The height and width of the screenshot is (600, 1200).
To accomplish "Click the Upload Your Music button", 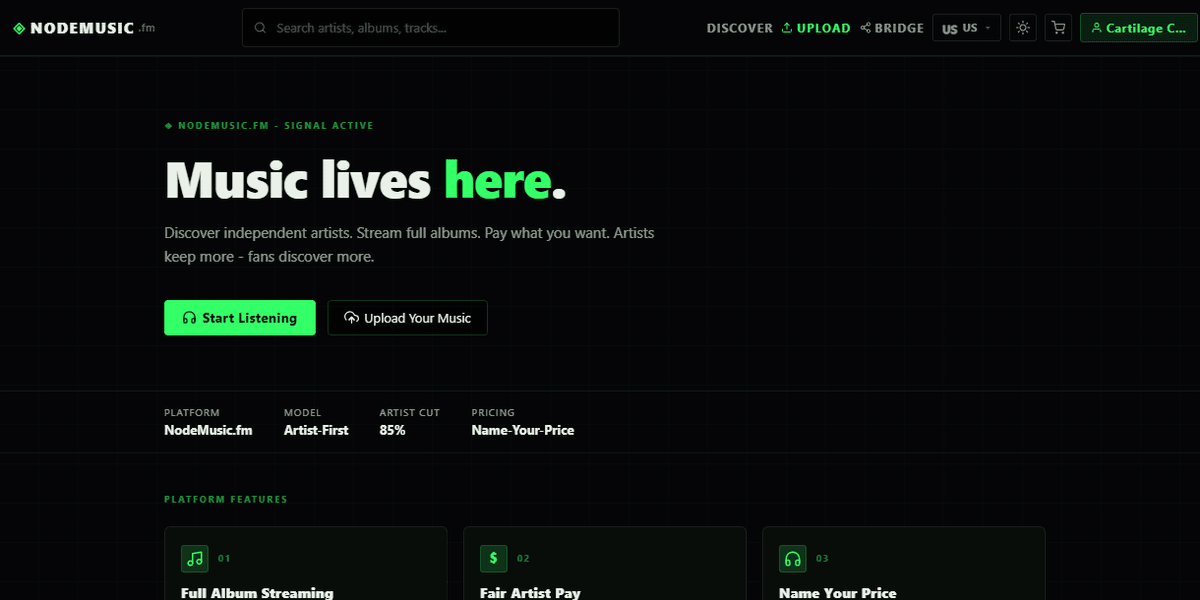I will 407,318.
